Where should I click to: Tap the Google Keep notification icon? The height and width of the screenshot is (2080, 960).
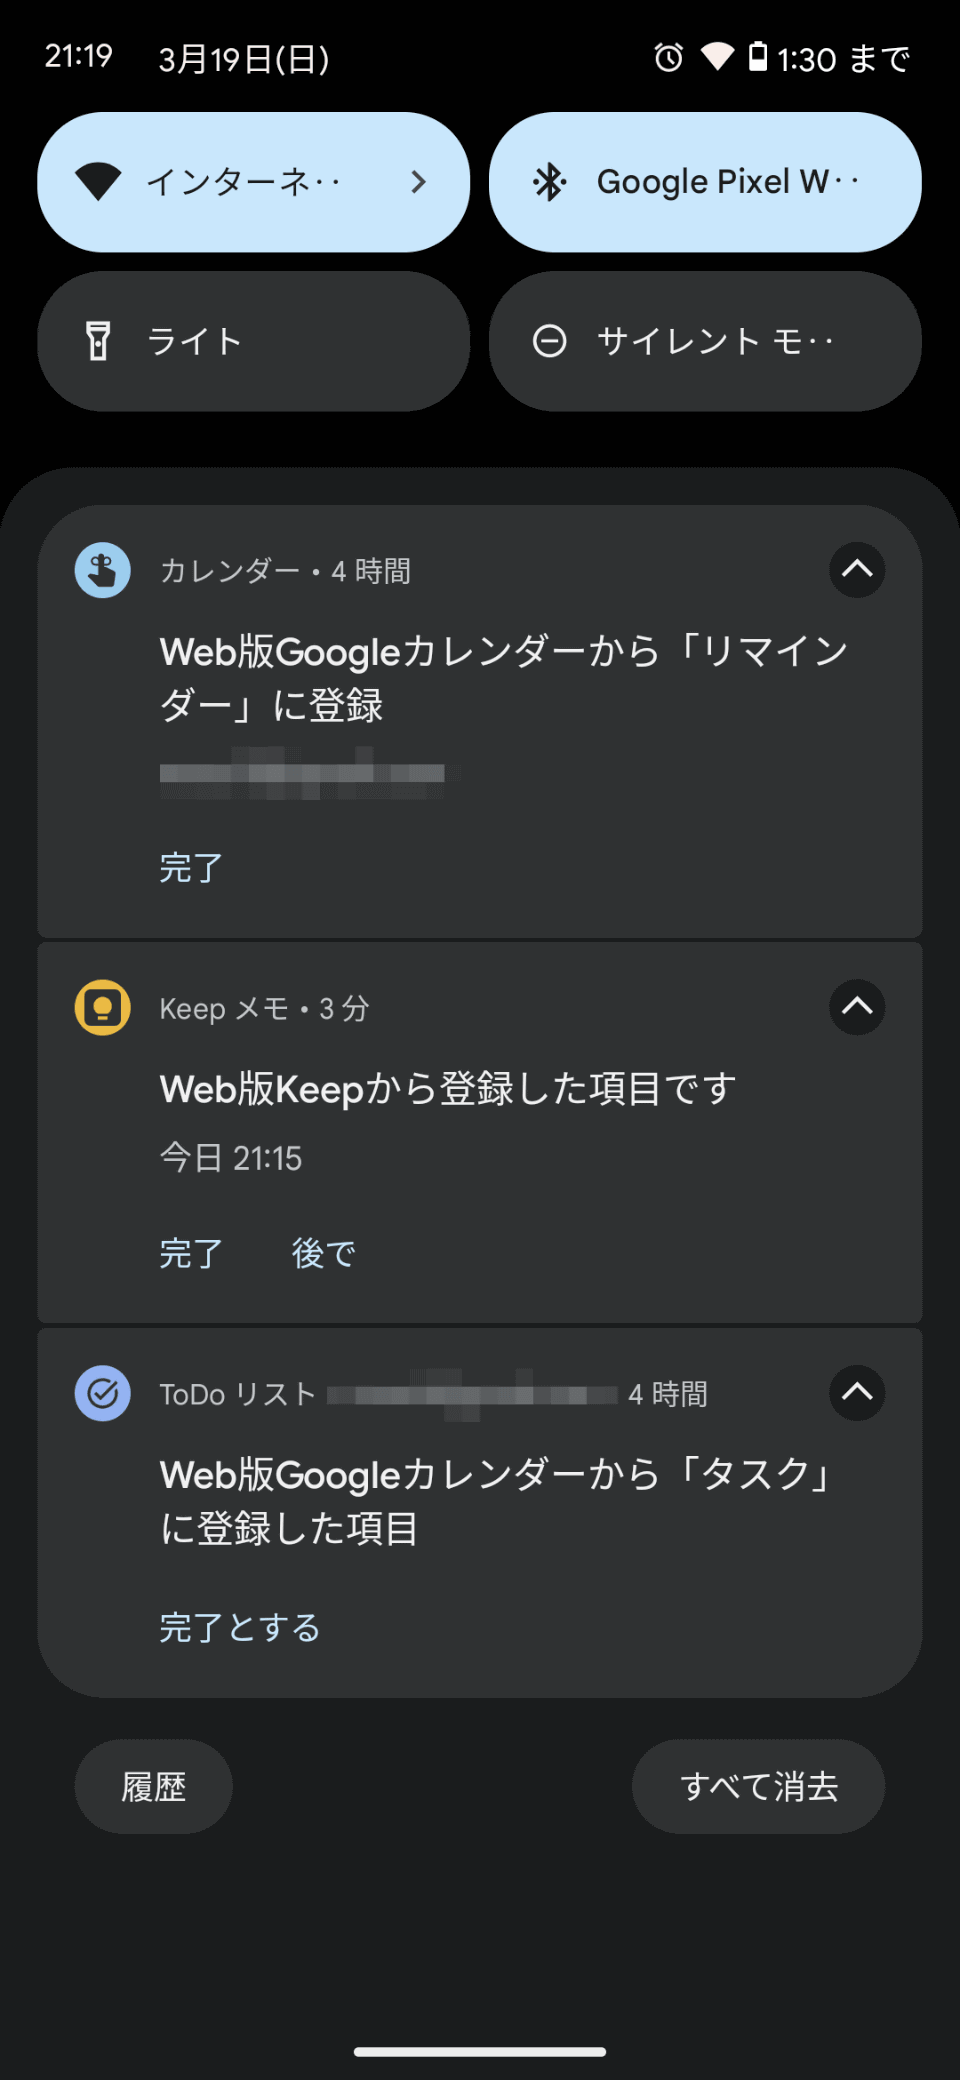pyautogui.click(x=102, y=1008)
